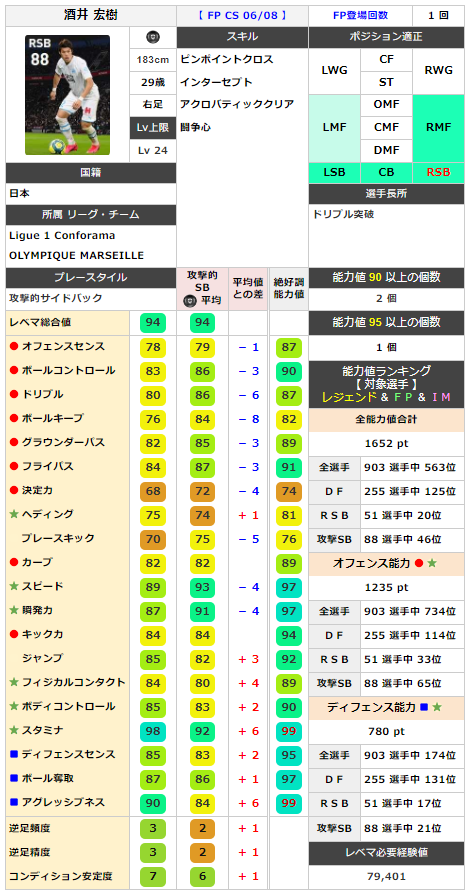The height and width of the screenshot is (893, 471).
Task: Select the スタミナ value 98
Action: pyautogui.click(x=153, y=730)
